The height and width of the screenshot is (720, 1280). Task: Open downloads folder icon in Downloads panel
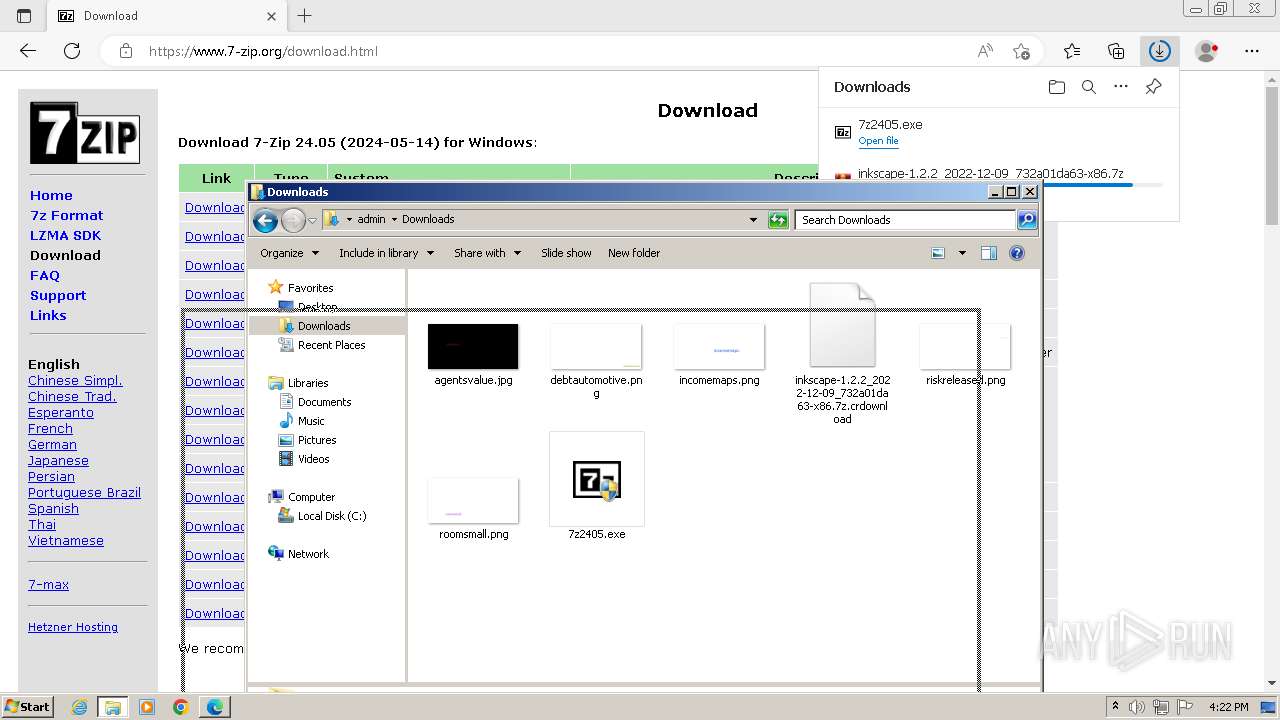point(1057,87)
